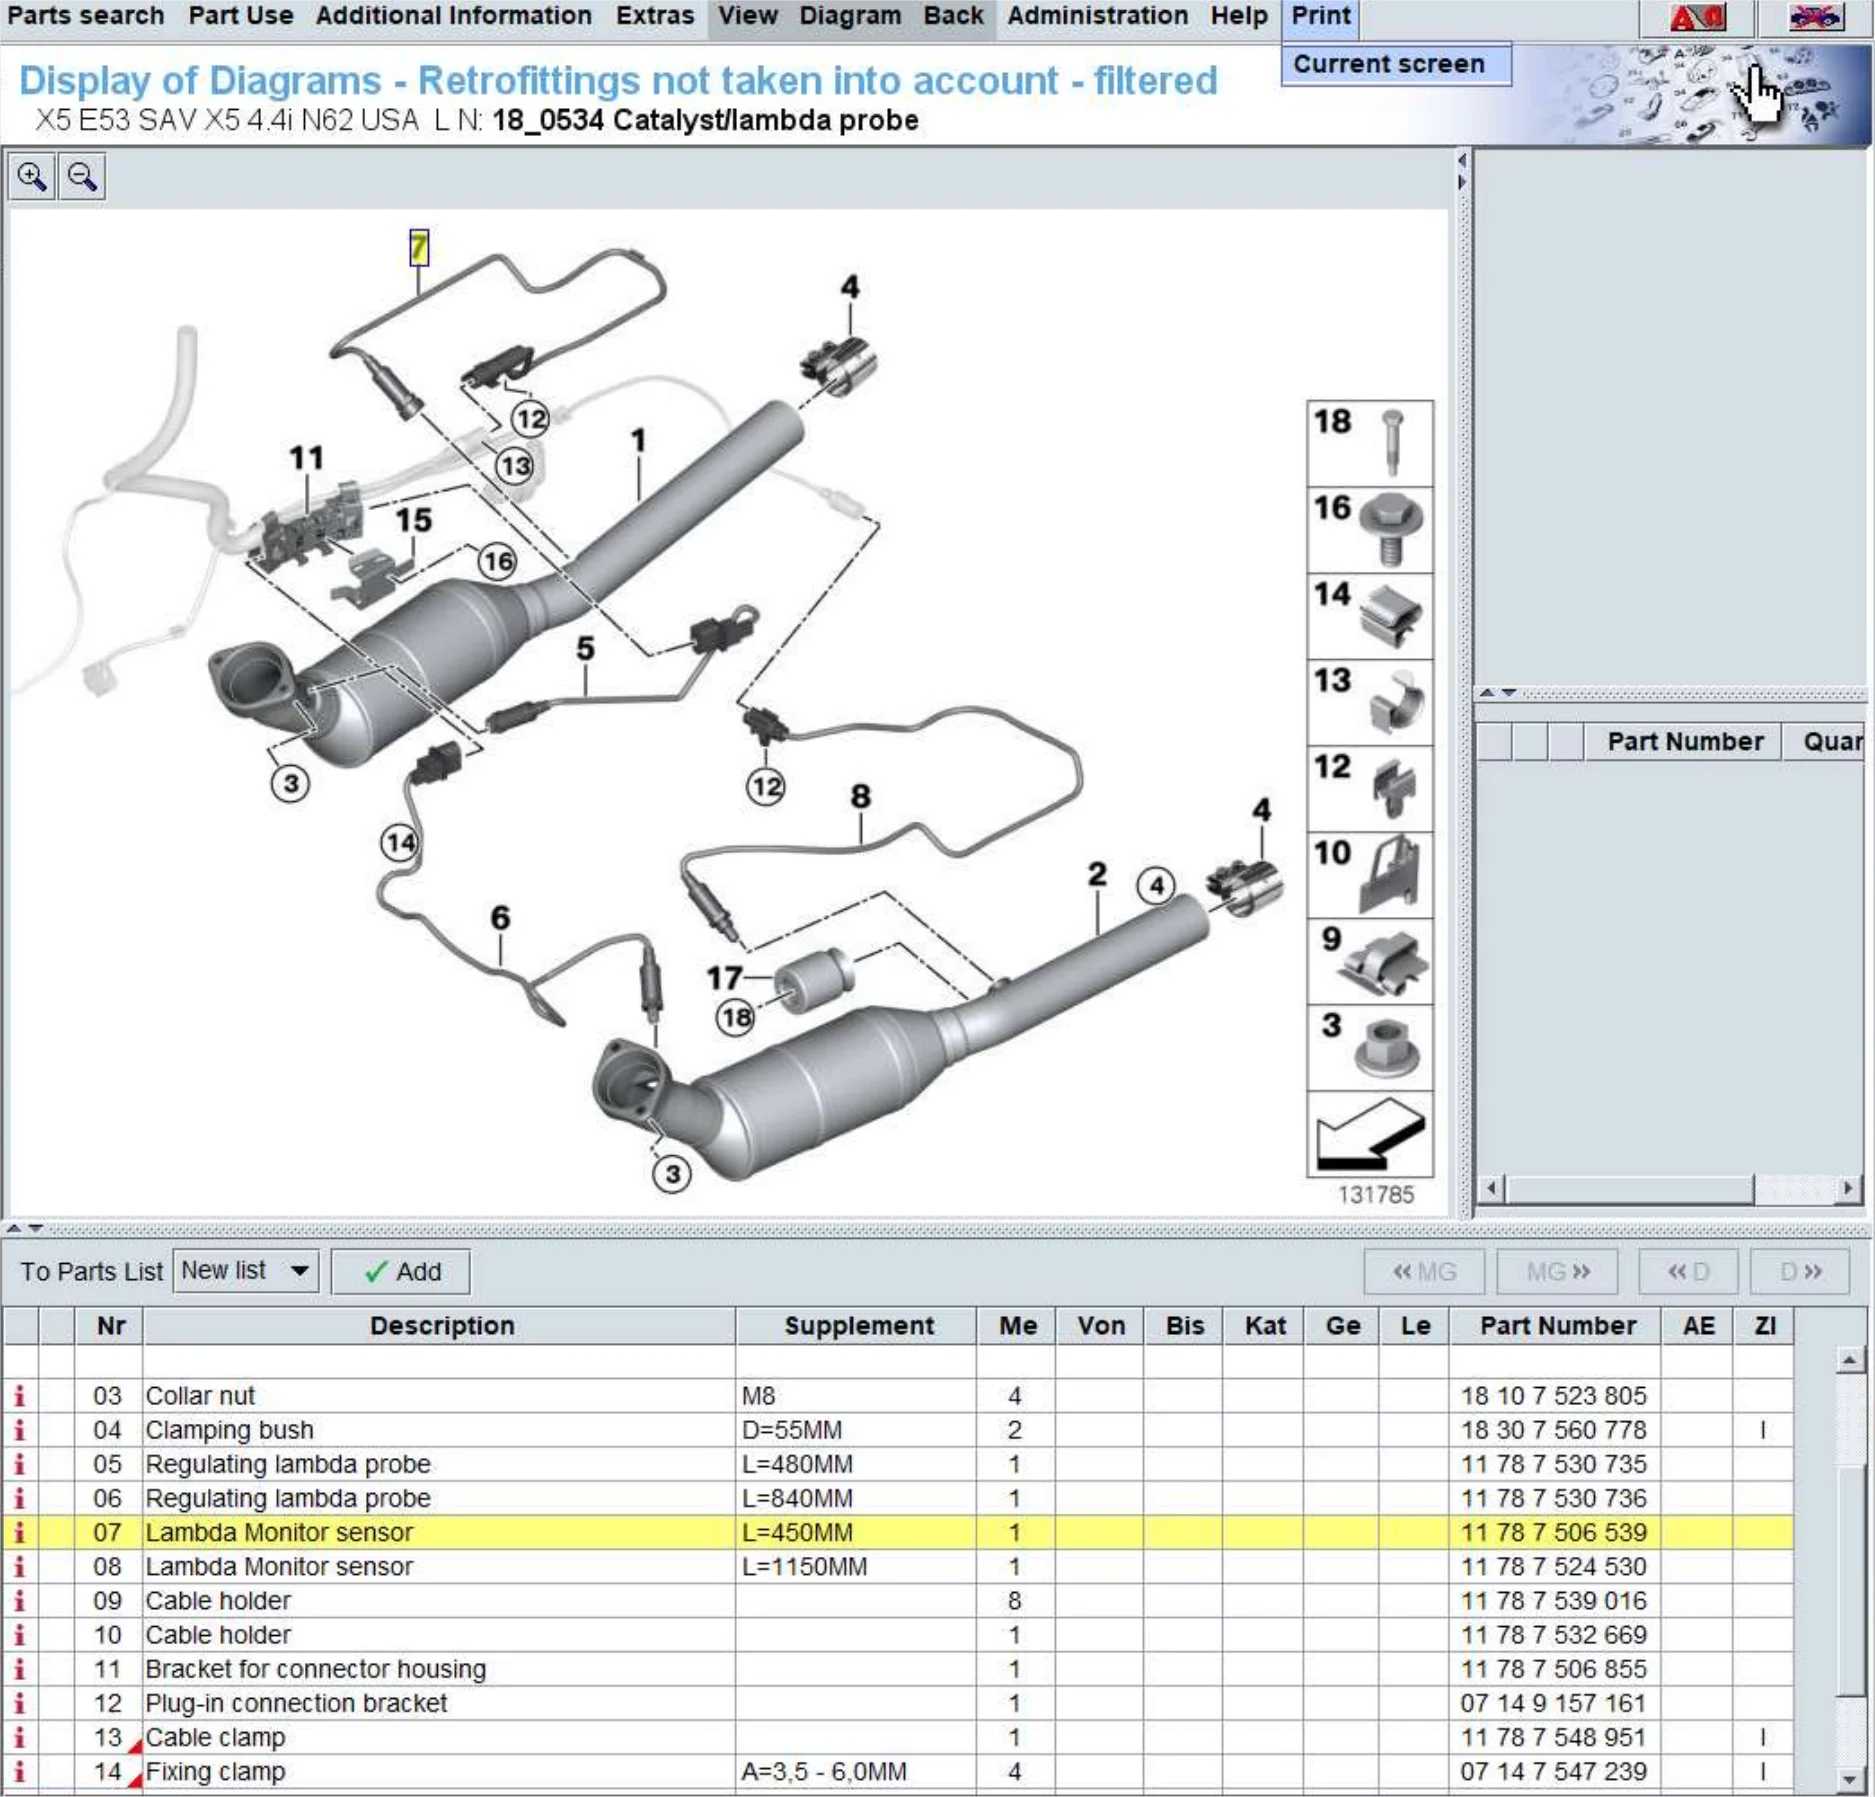
Task: Click the black direction arrow icon in legend
Action: (x=1370, y=1134)
